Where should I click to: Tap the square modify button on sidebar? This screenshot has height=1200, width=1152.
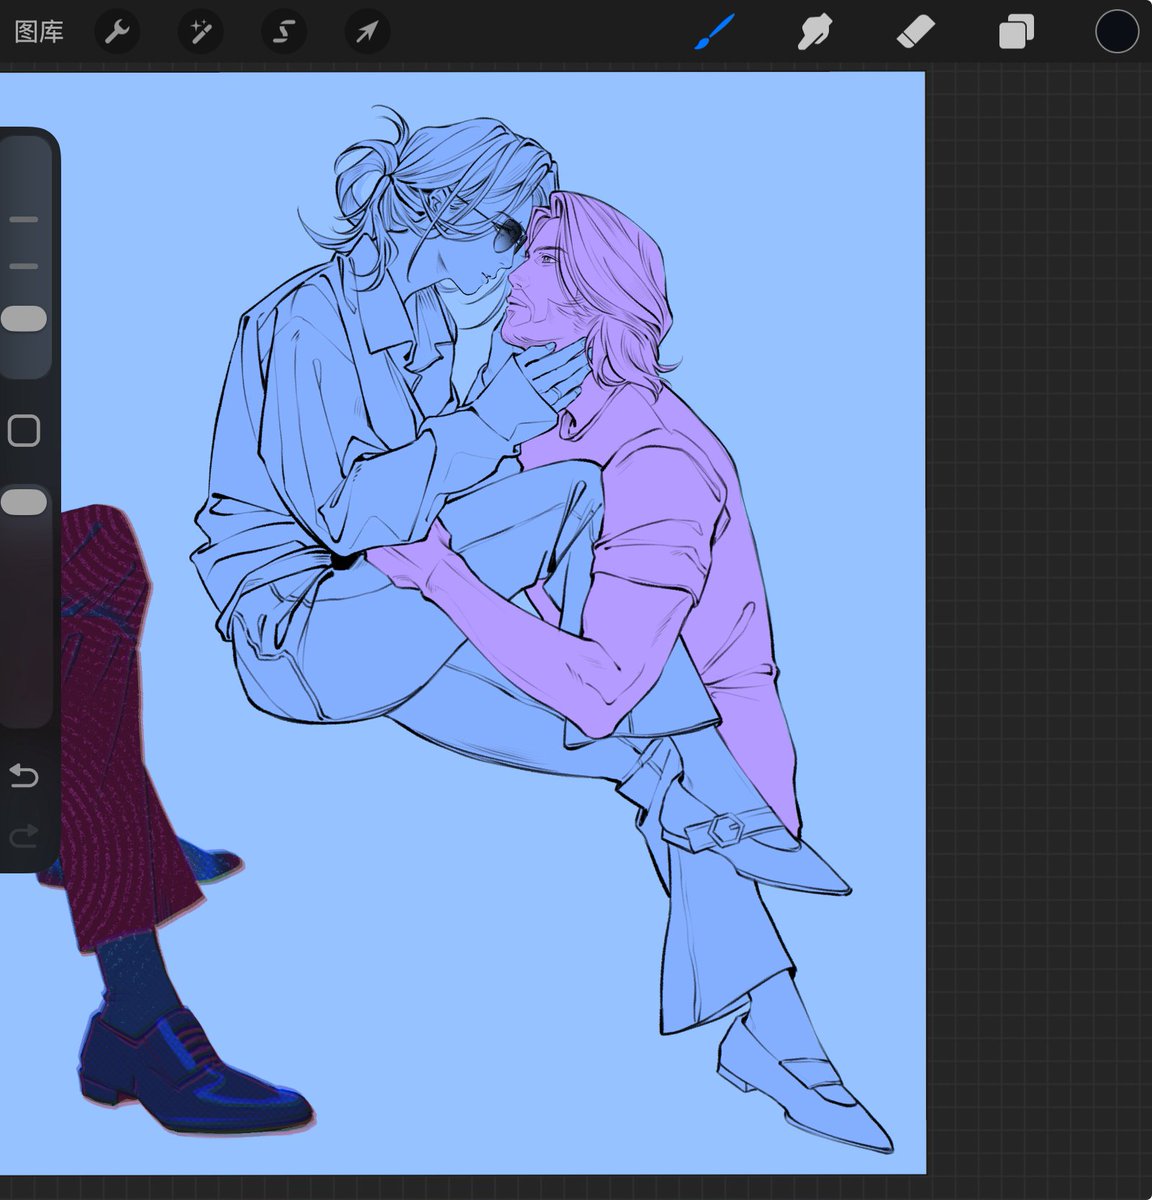24,431
